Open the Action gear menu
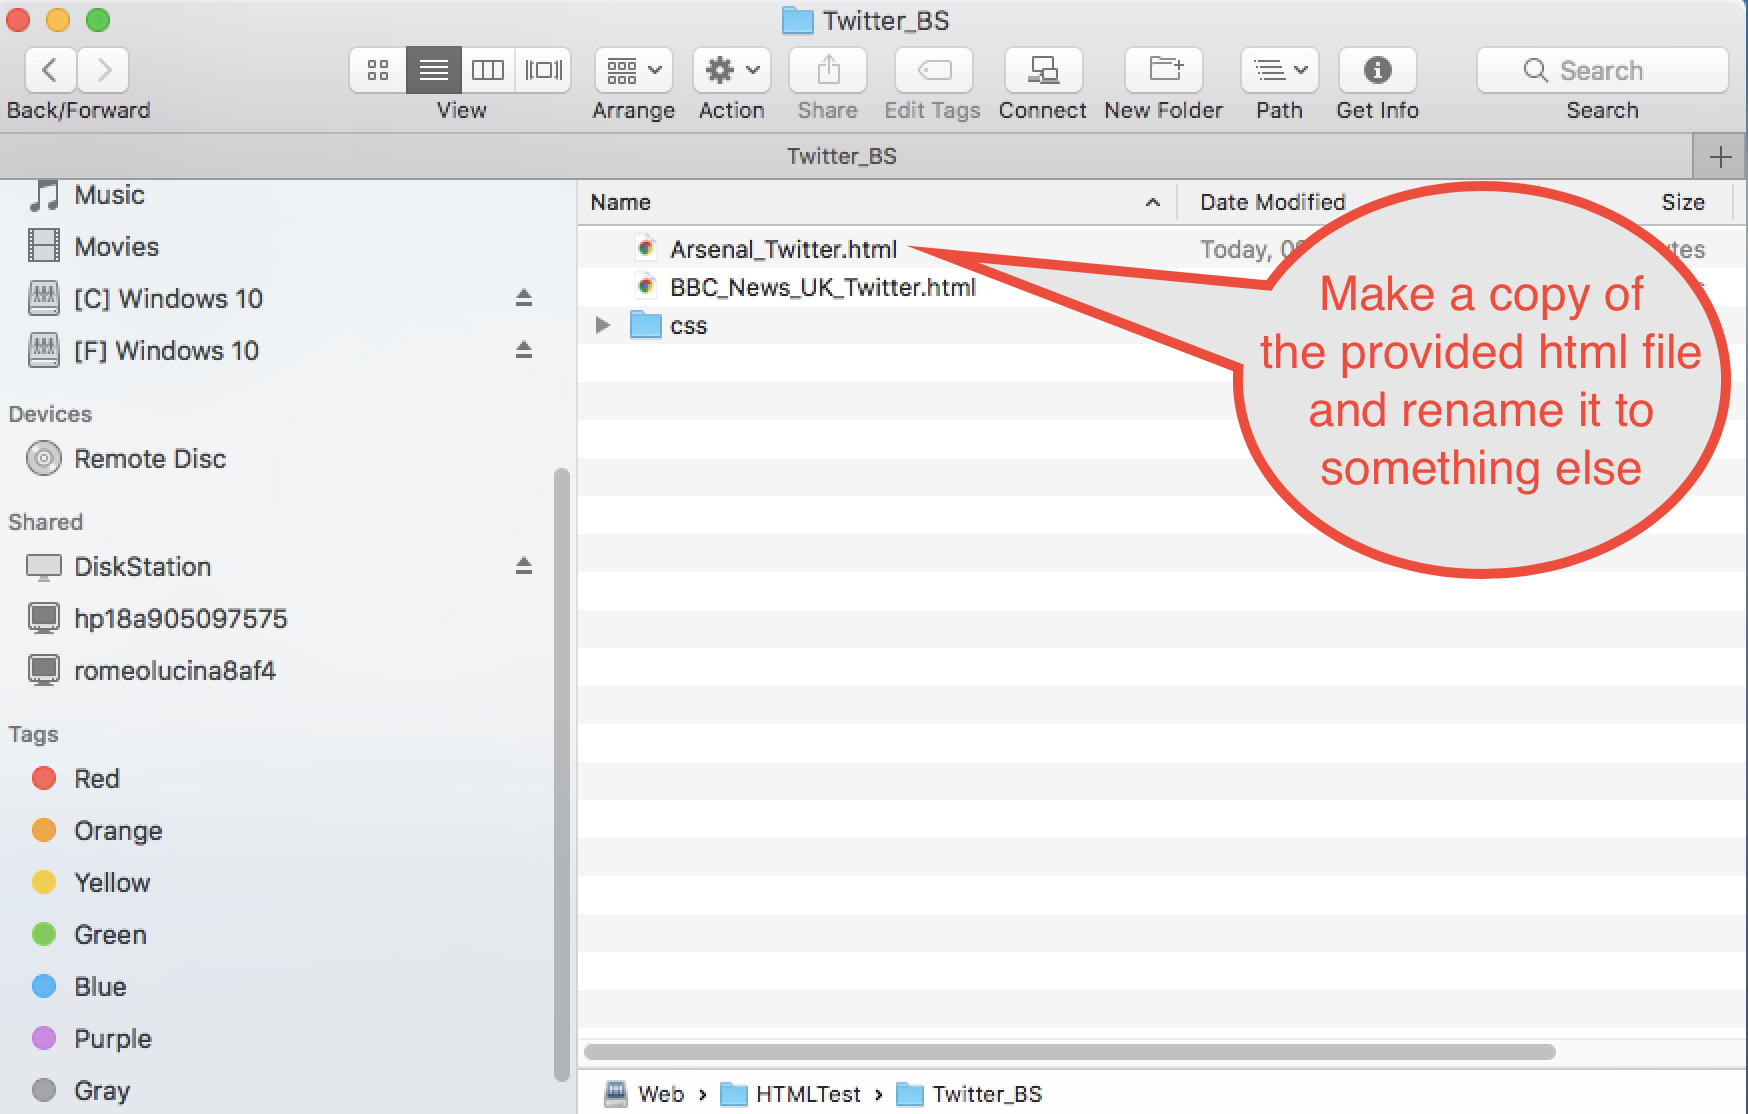The width and height of the screenshot is (1748, 1114). pyautogui.click(x=732, y=70)
